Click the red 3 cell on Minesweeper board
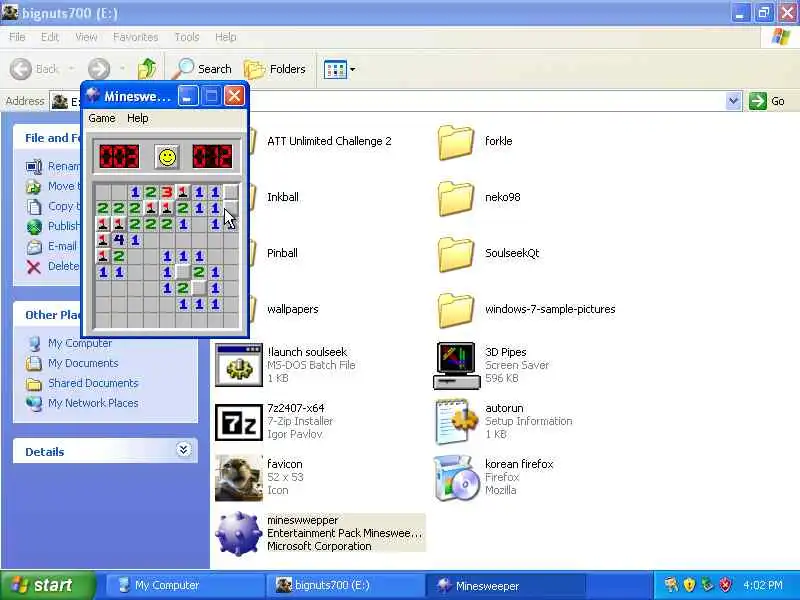This screenshot has width=800, height=600. (x=167, y=192)
